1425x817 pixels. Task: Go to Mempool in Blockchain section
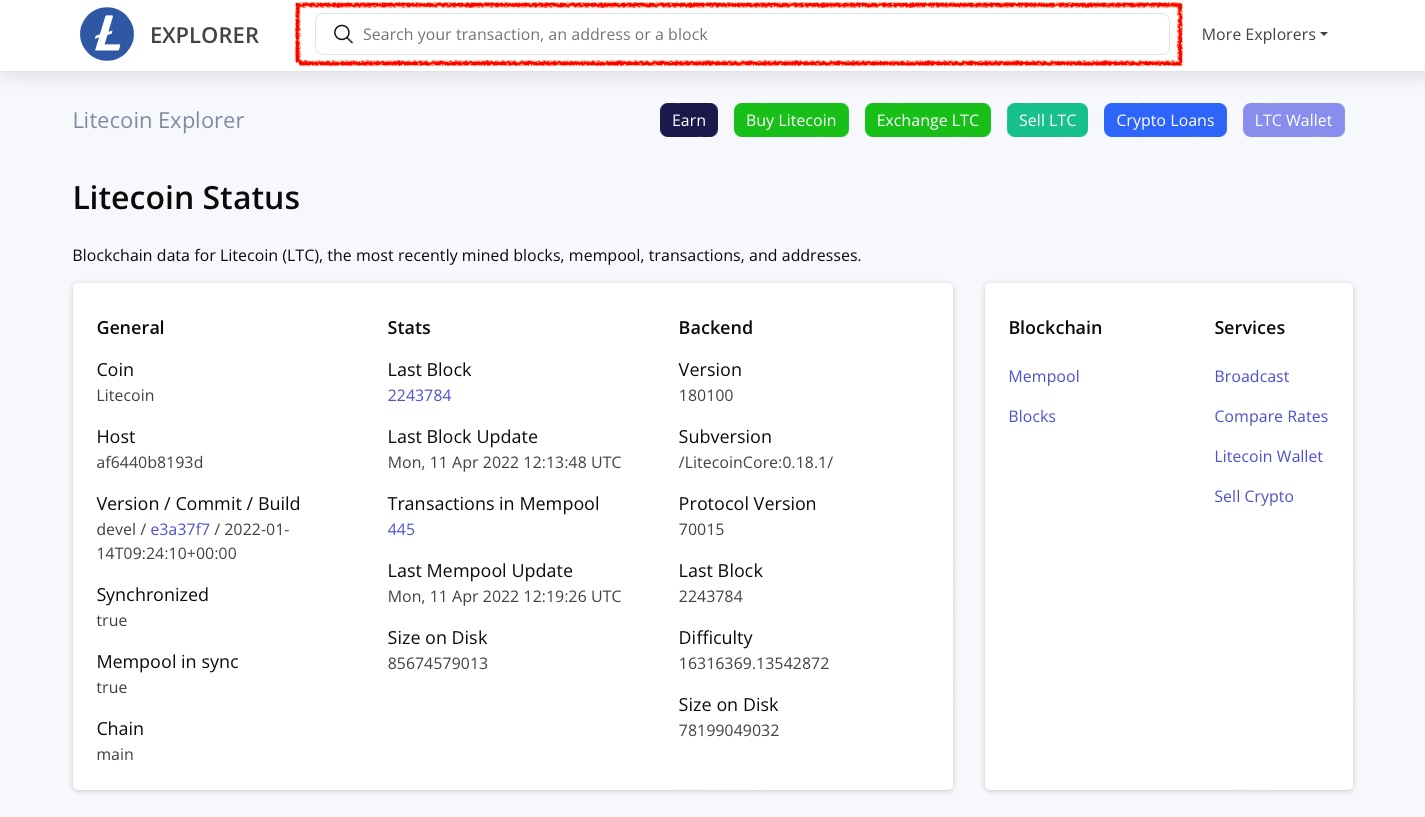1043,377
